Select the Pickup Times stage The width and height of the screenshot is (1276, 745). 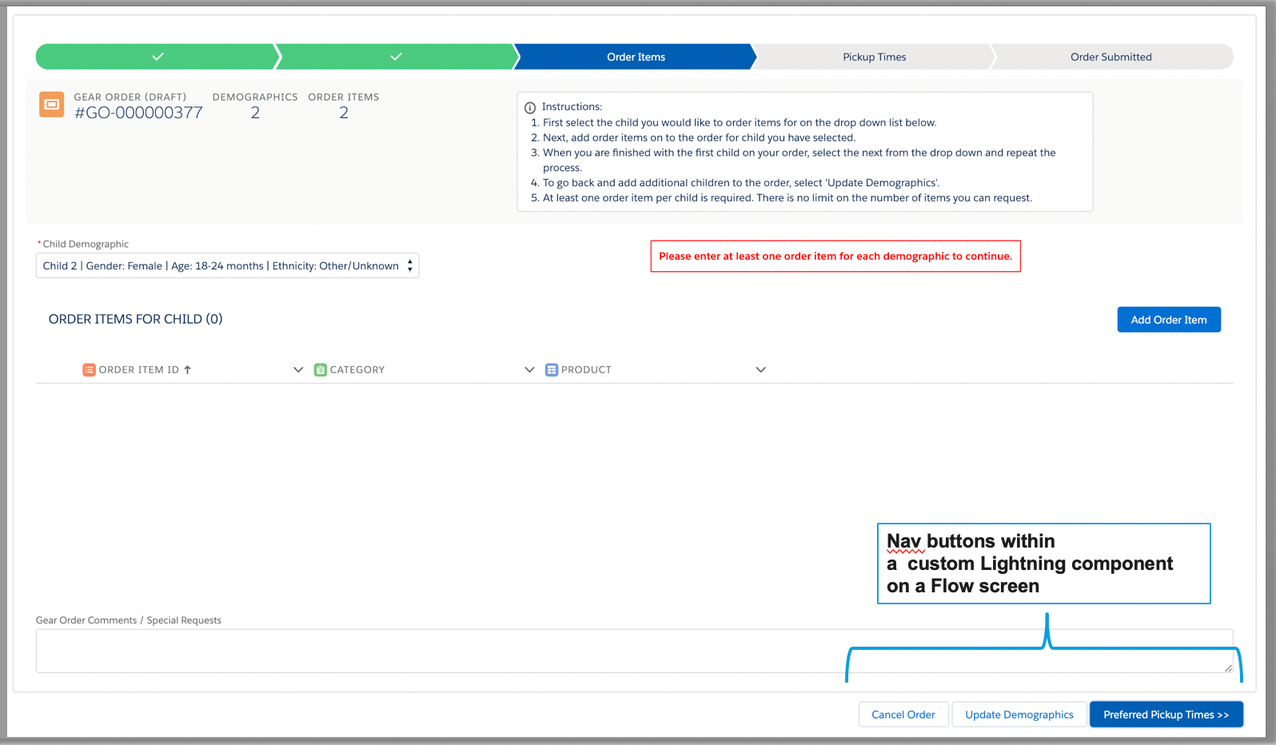pos(873,56)
